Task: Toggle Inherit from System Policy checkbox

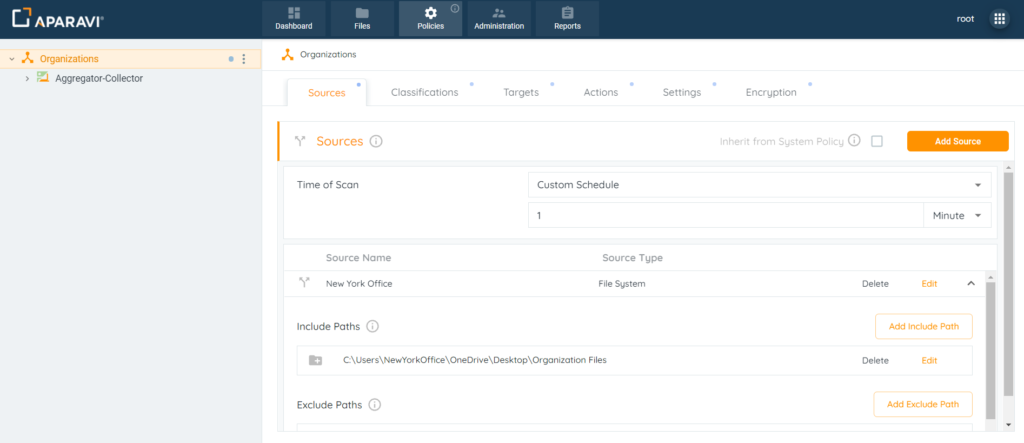Action: pyautogui.click(x=877, y=141)
